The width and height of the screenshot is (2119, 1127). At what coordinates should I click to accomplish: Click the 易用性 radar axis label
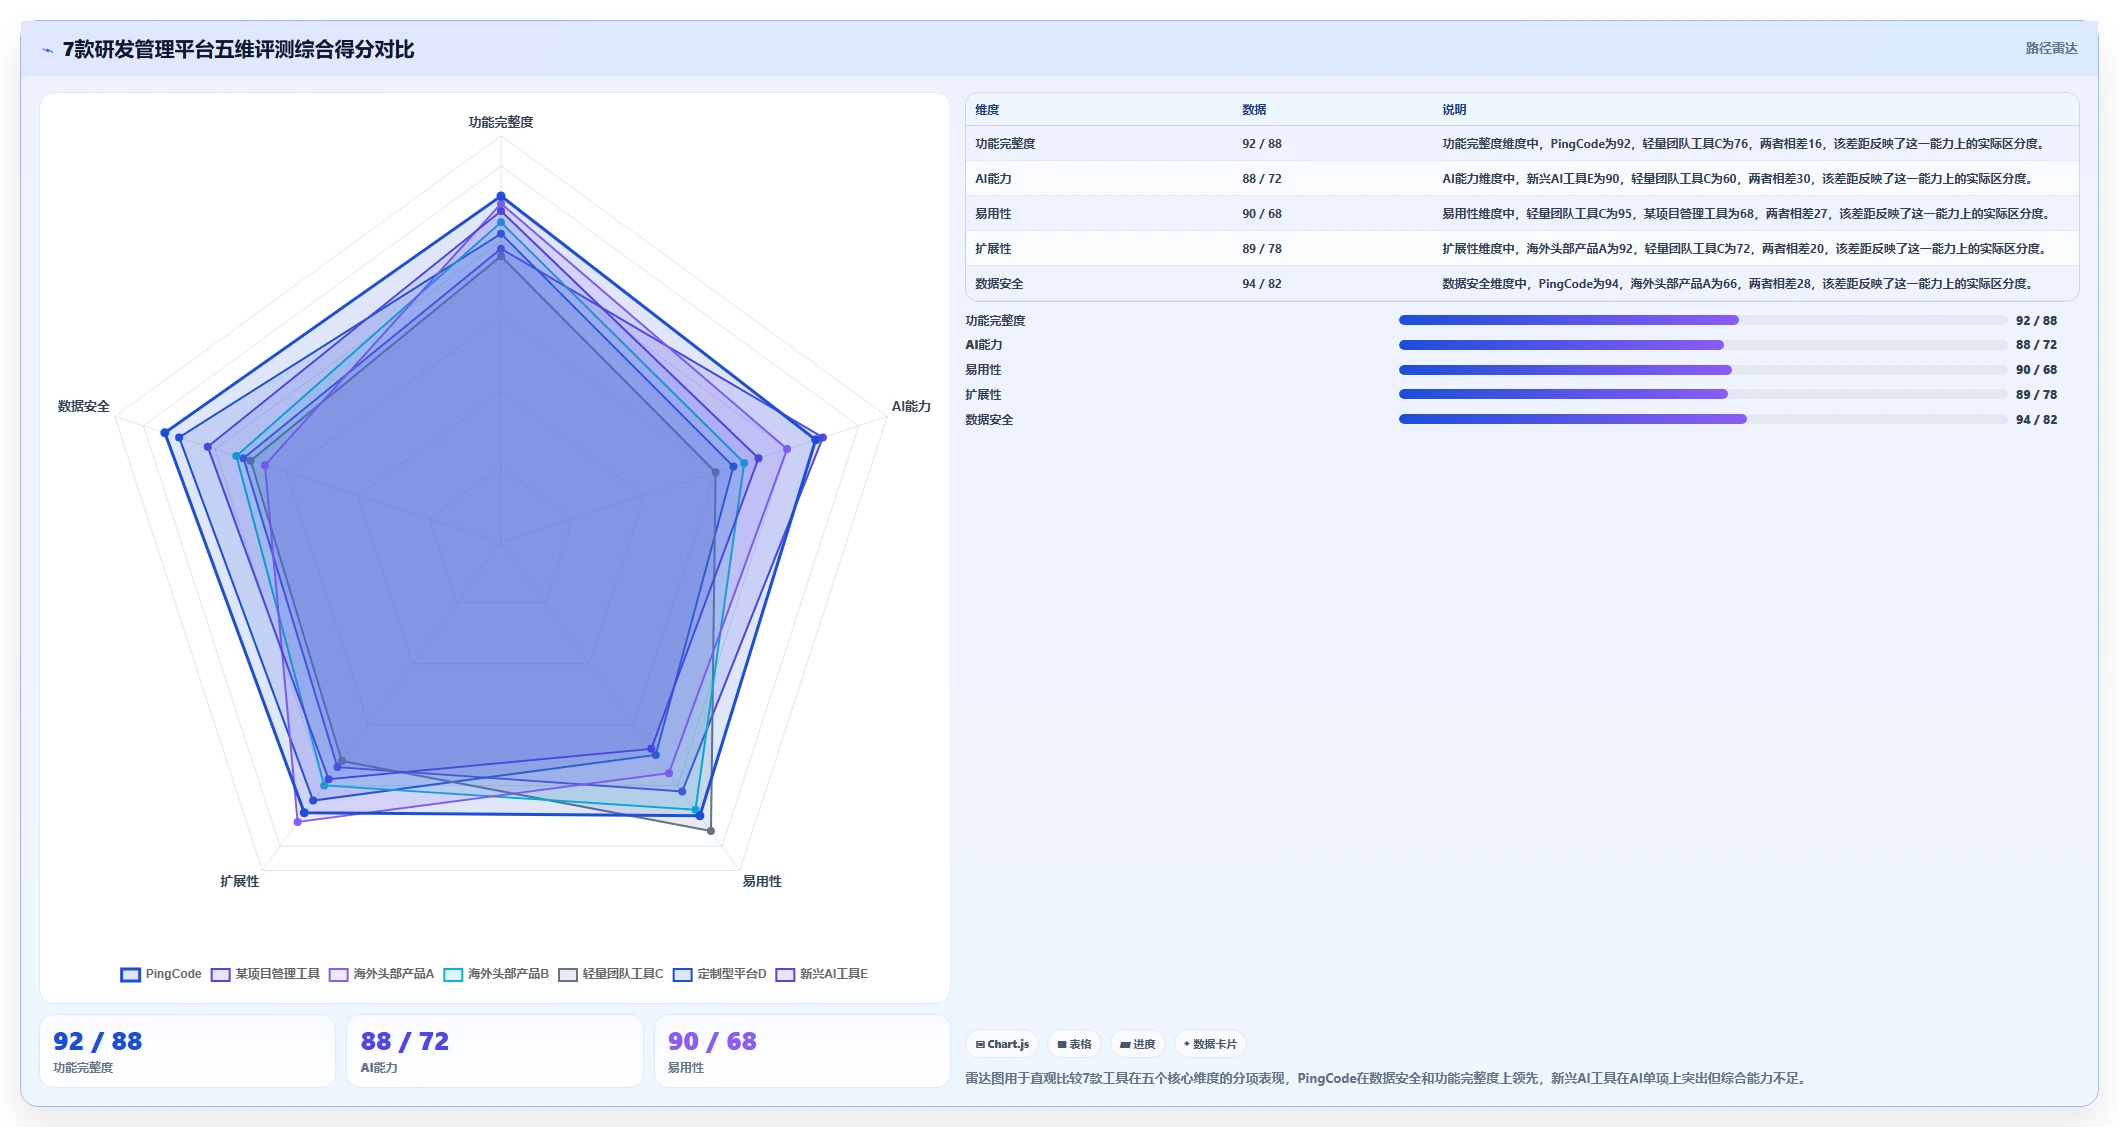[762, 881]
